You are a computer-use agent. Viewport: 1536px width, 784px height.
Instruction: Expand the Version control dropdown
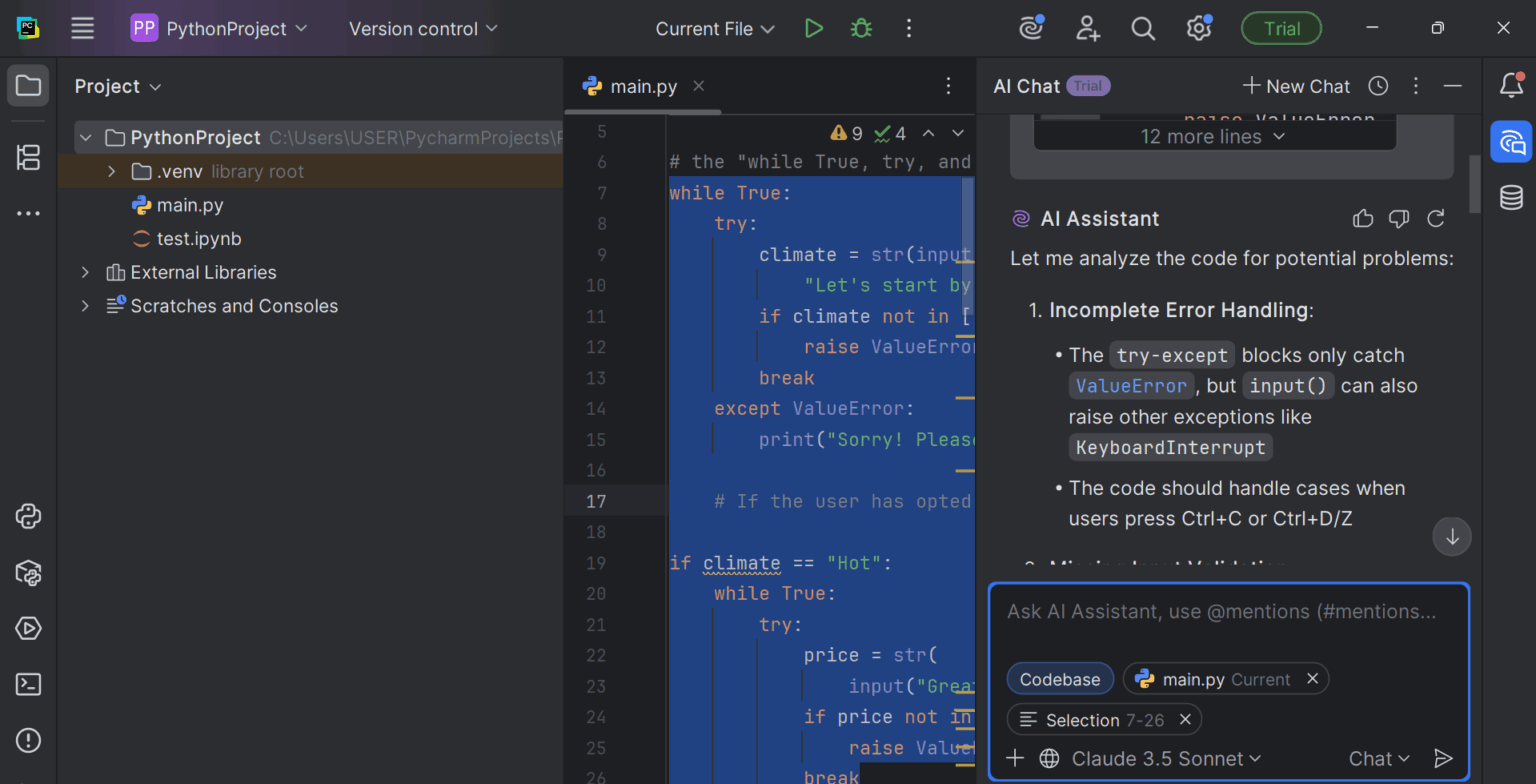pyautogui.click(x=422, y=28)
